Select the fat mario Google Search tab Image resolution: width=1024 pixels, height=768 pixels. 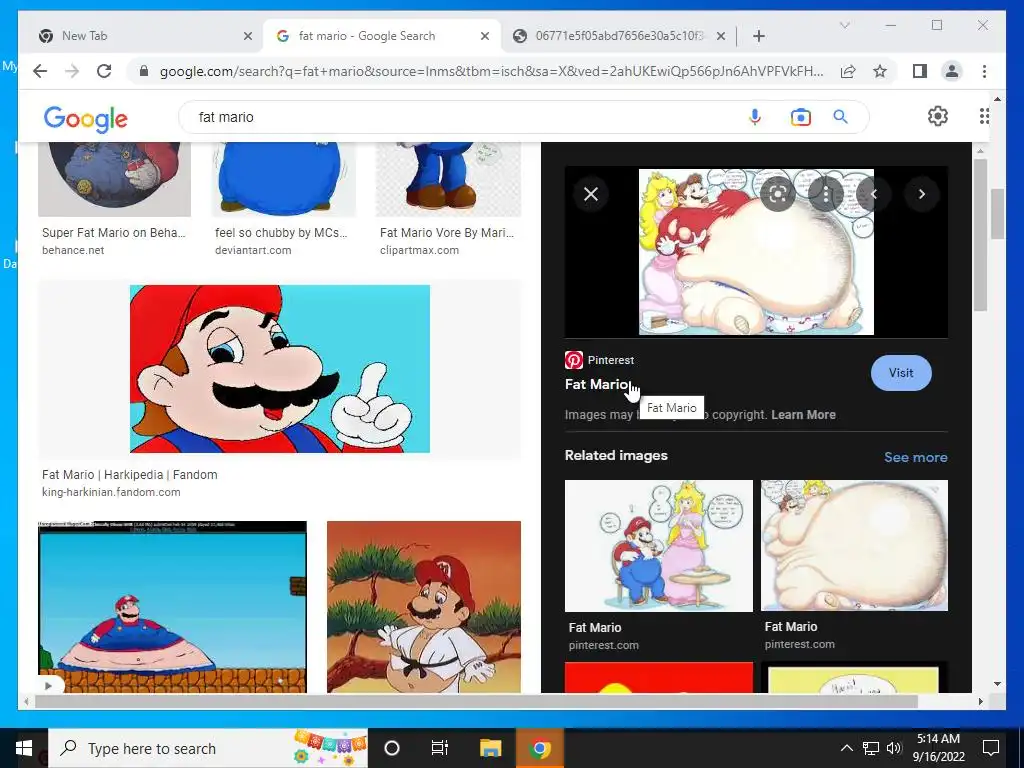[381, 36]
